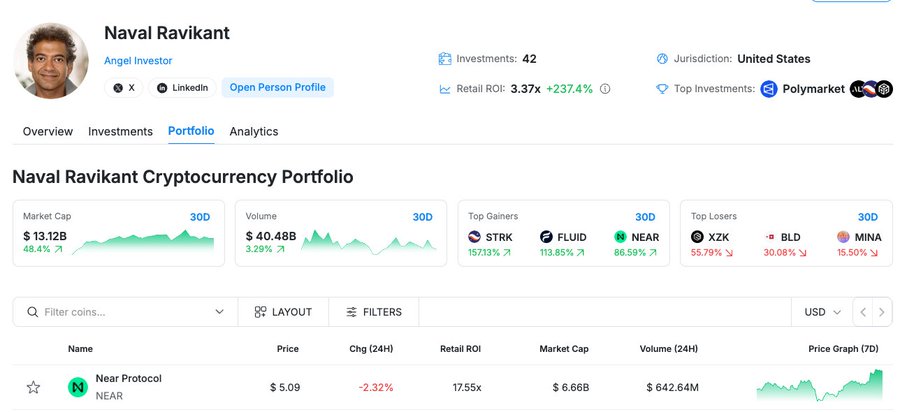This screenshot has width=900, height=412.
Task: Click the Price Graph (7D) header
Action: click(x=843, y=349)
